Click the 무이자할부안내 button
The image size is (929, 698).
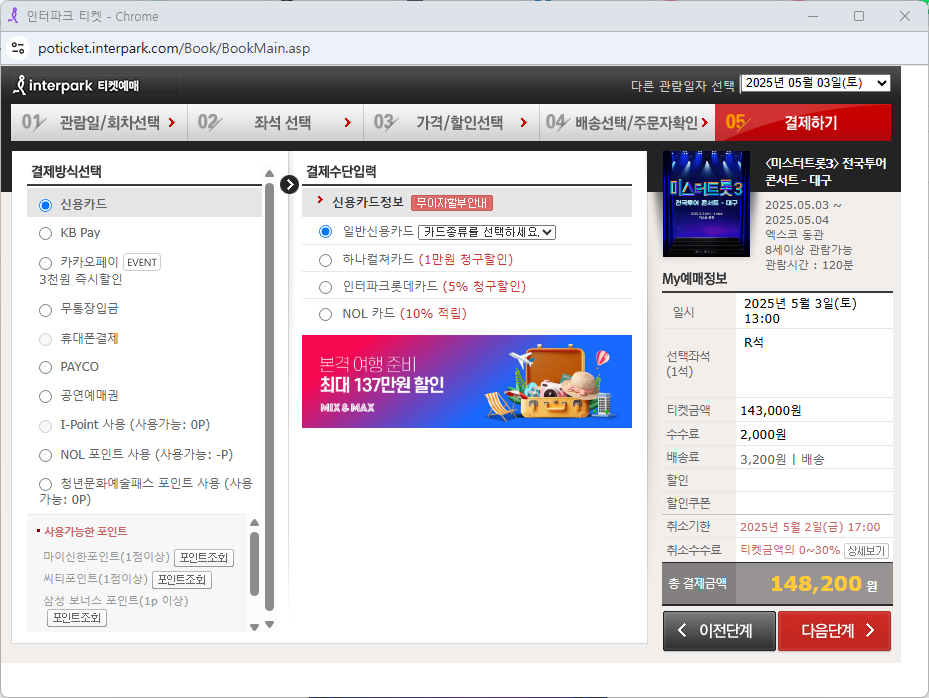click(x=451, y=203)
